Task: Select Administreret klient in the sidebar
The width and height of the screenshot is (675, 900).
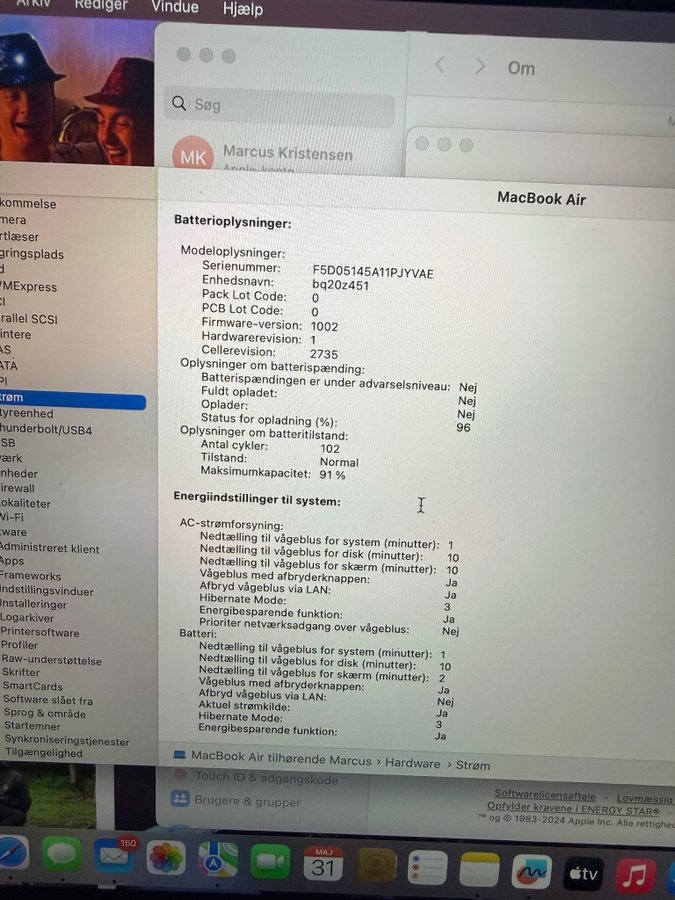Action: (x=49, y=548)
